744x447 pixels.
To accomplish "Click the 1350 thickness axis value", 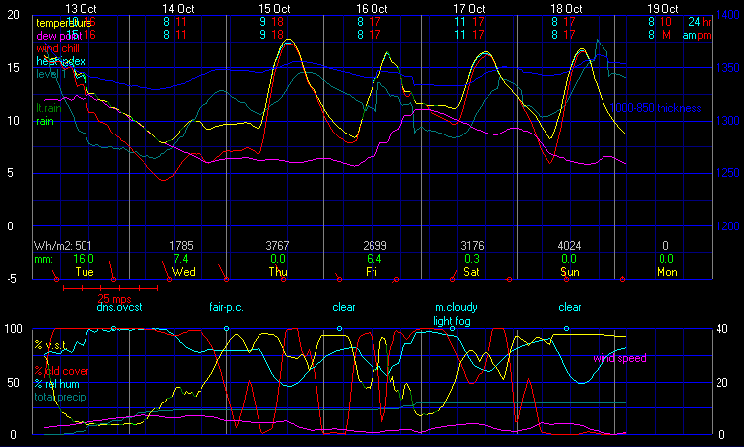I will point(728,68).
